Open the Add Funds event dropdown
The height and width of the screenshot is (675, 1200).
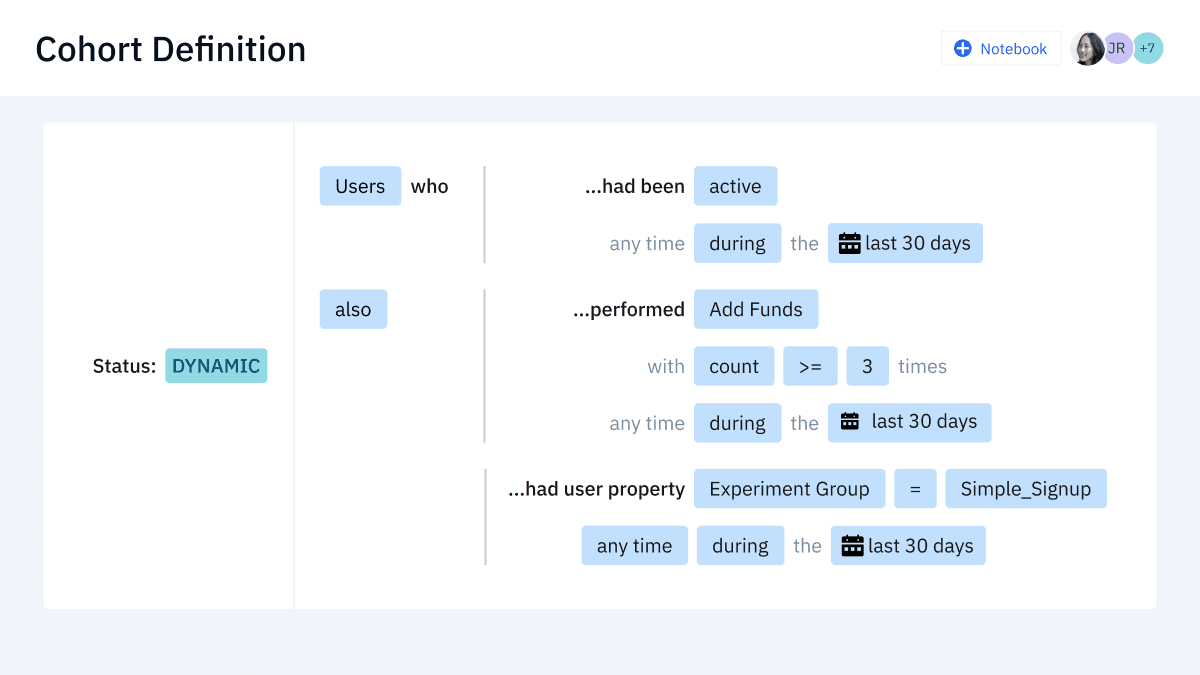[755, 309]
